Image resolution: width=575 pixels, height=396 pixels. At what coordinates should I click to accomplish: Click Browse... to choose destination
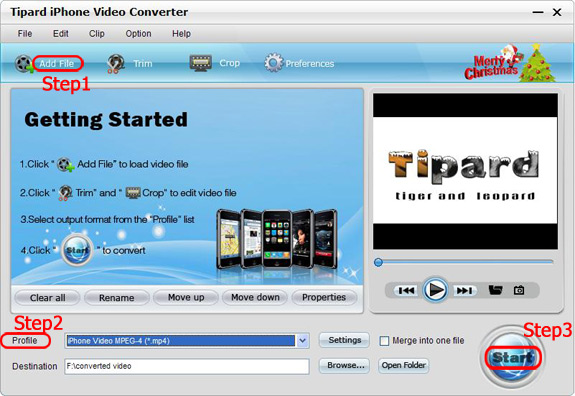(344, 366)
